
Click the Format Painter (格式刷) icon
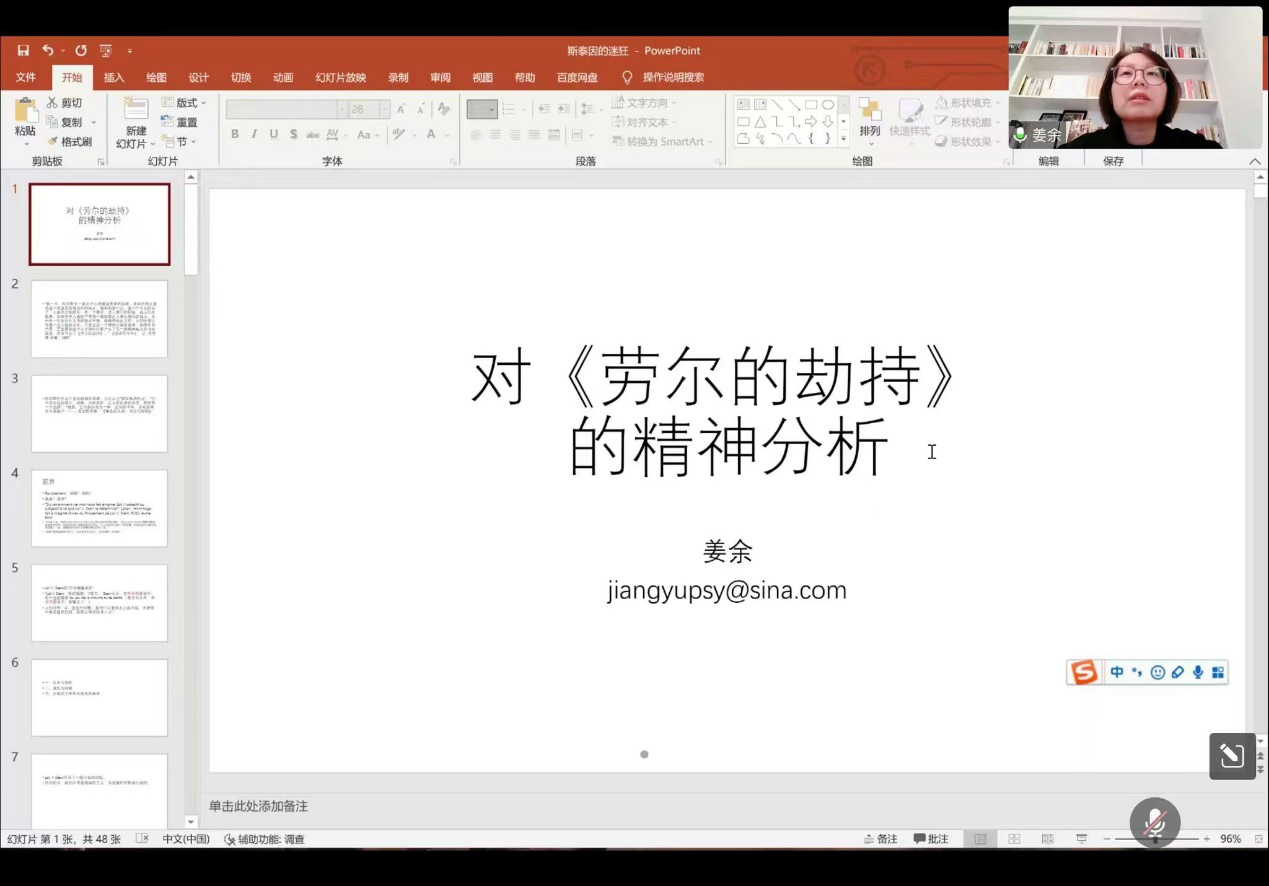pos(52,142)
